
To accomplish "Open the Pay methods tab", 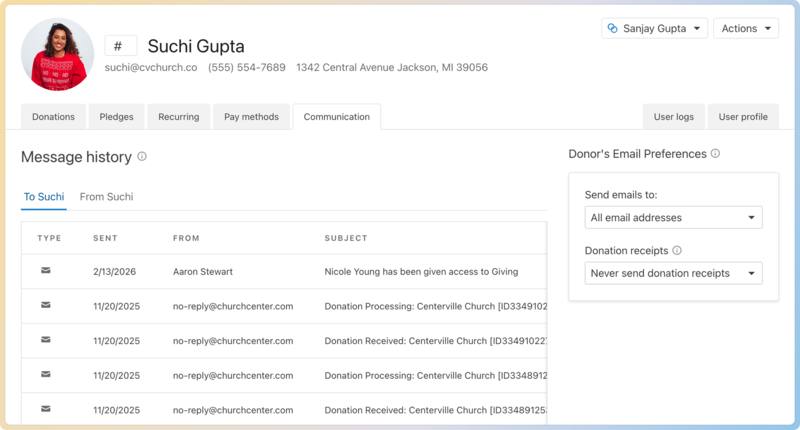I will click(252, 117).
